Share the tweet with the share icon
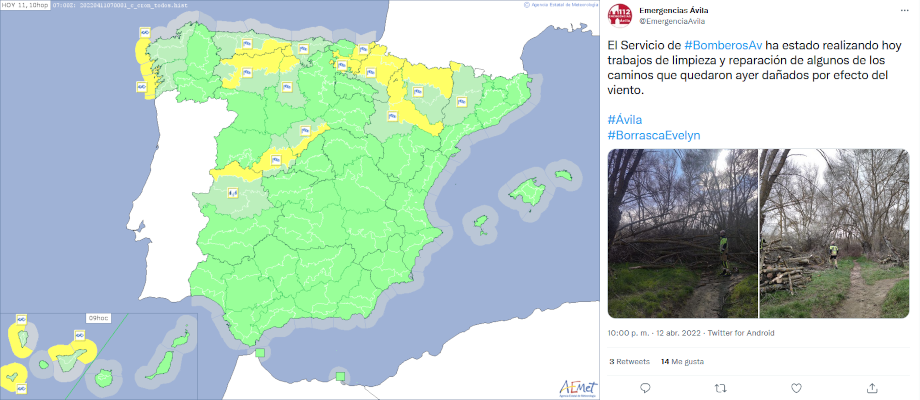Image resolution: width=920 pixels, height=400 pixels. pyautogui.click(x=872, y=388)
